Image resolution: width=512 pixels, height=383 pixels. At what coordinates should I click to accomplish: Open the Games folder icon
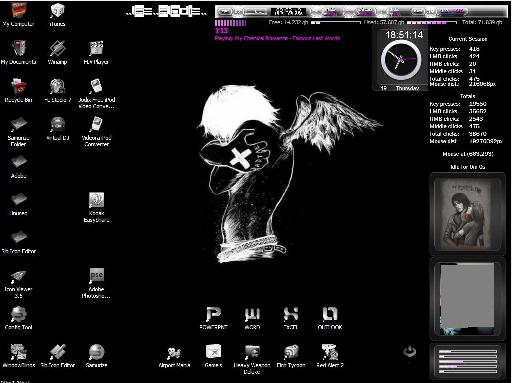click(213, 356)
